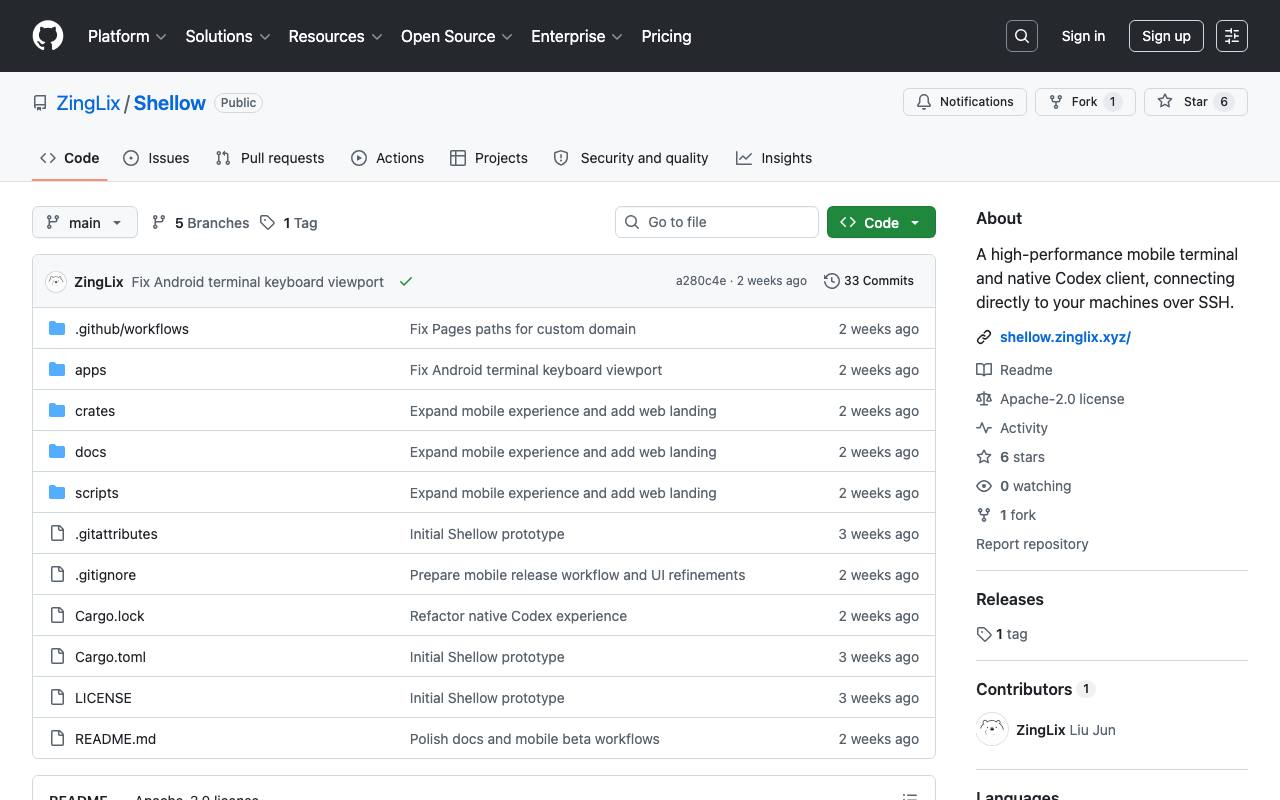The image size is (1280, 800).
Task: Open Readme link in About sidebar
Action: [x=1015, y=370]
